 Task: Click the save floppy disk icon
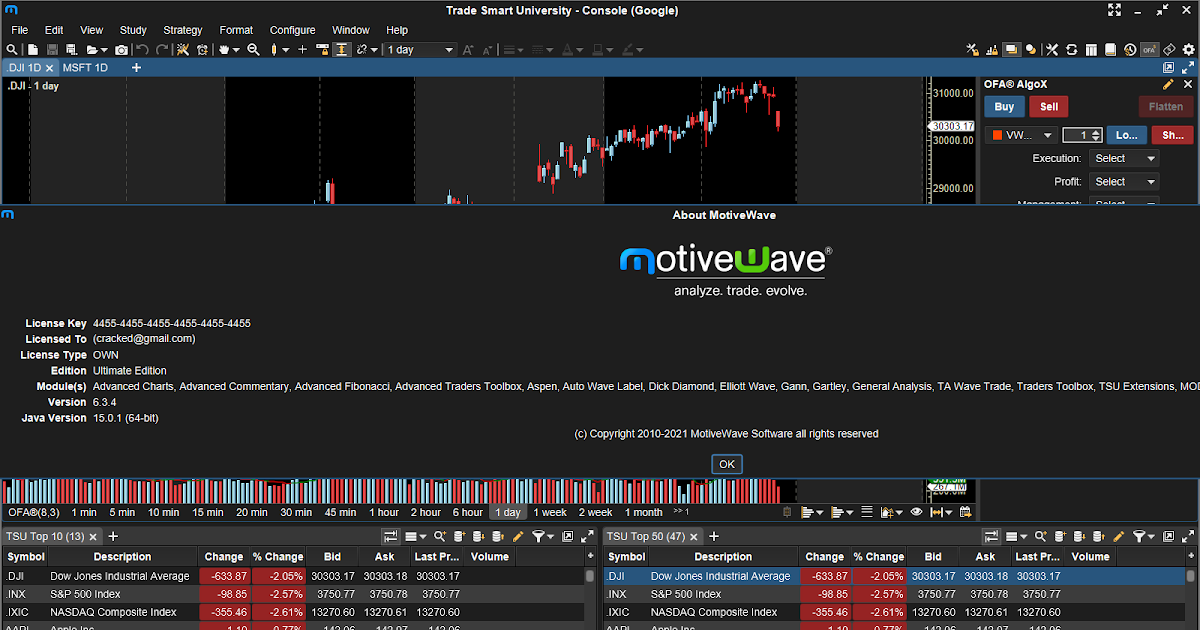(x=52, y=49)
